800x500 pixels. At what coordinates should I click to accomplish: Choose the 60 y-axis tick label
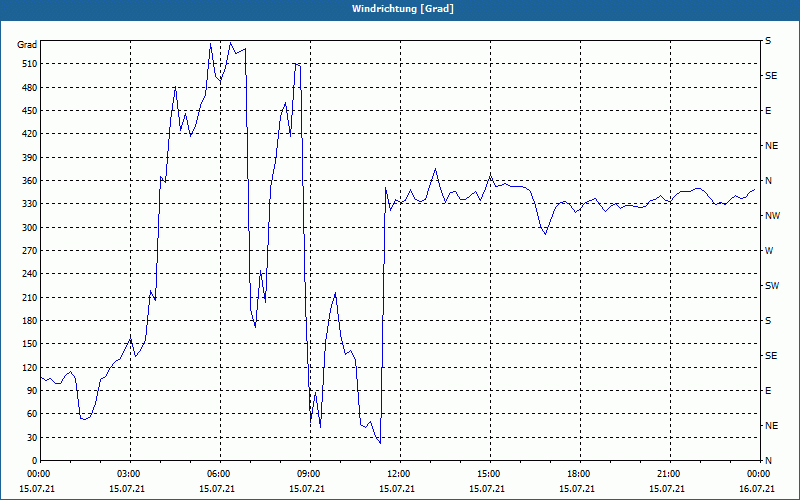tap(32, 414)
